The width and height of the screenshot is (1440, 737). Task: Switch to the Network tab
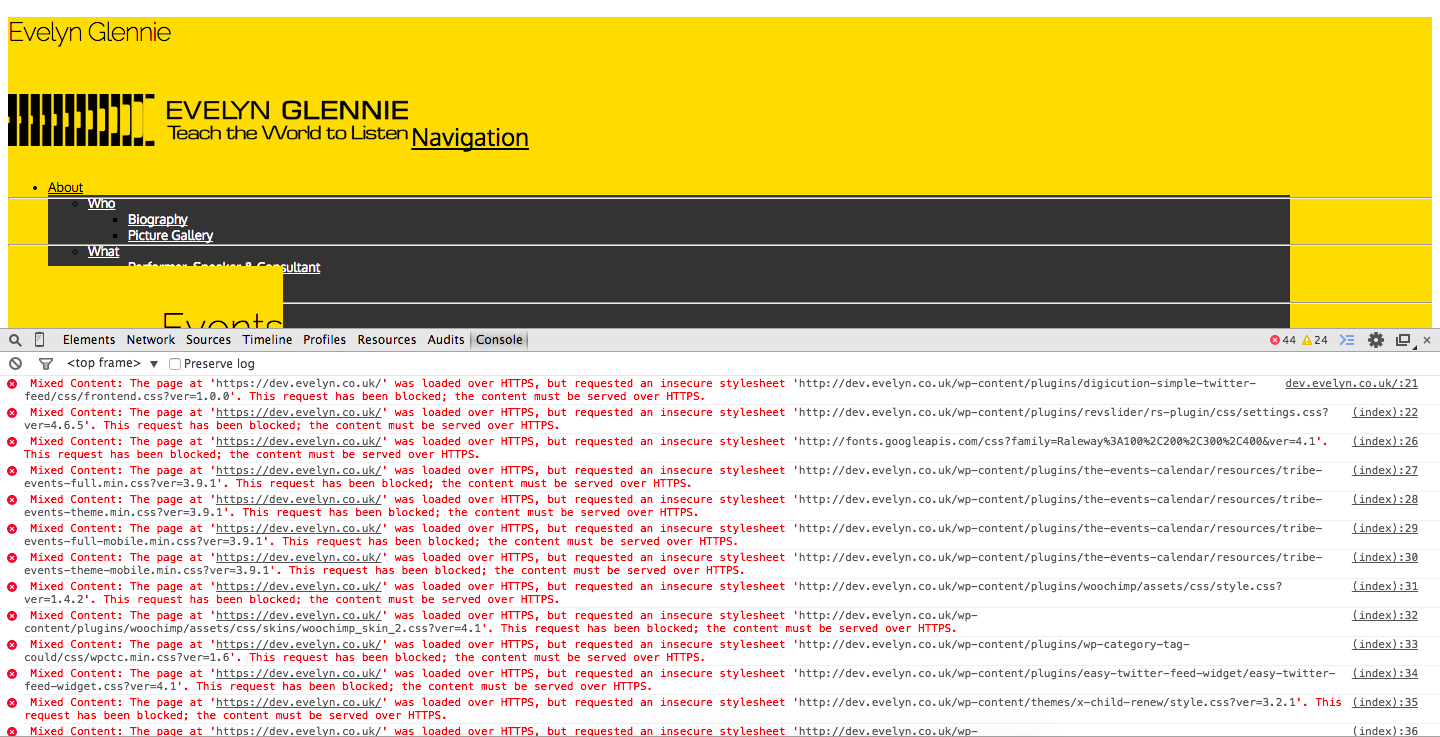[x=151, y=340]
